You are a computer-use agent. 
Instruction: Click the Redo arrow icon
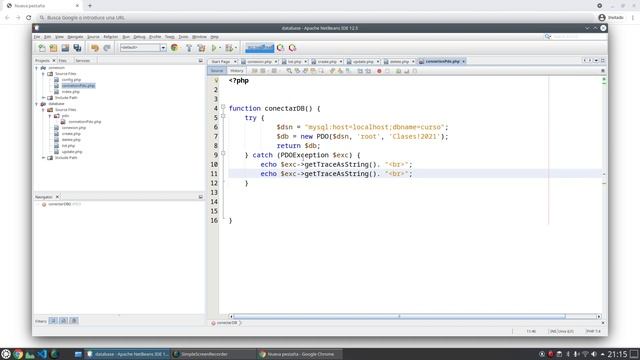coord(107,48)
